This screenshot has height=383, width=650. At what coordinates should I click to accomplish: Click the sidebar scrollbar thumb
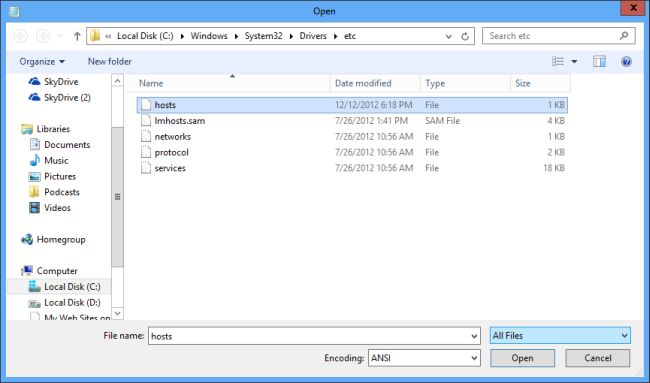click(118, 197)
